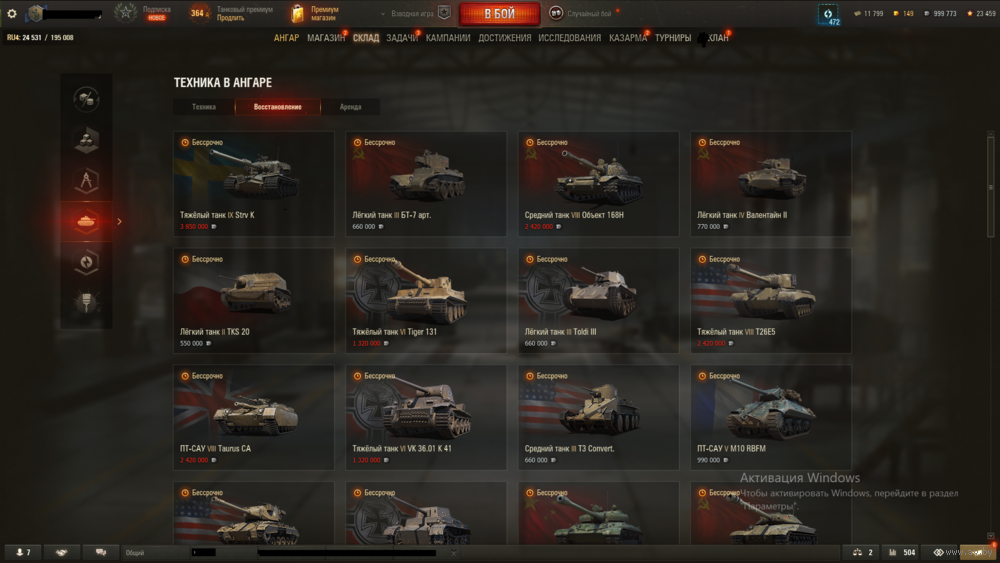Open the customization brush sidebar icon
The image size is (1000, 563).
click(86, 302)
